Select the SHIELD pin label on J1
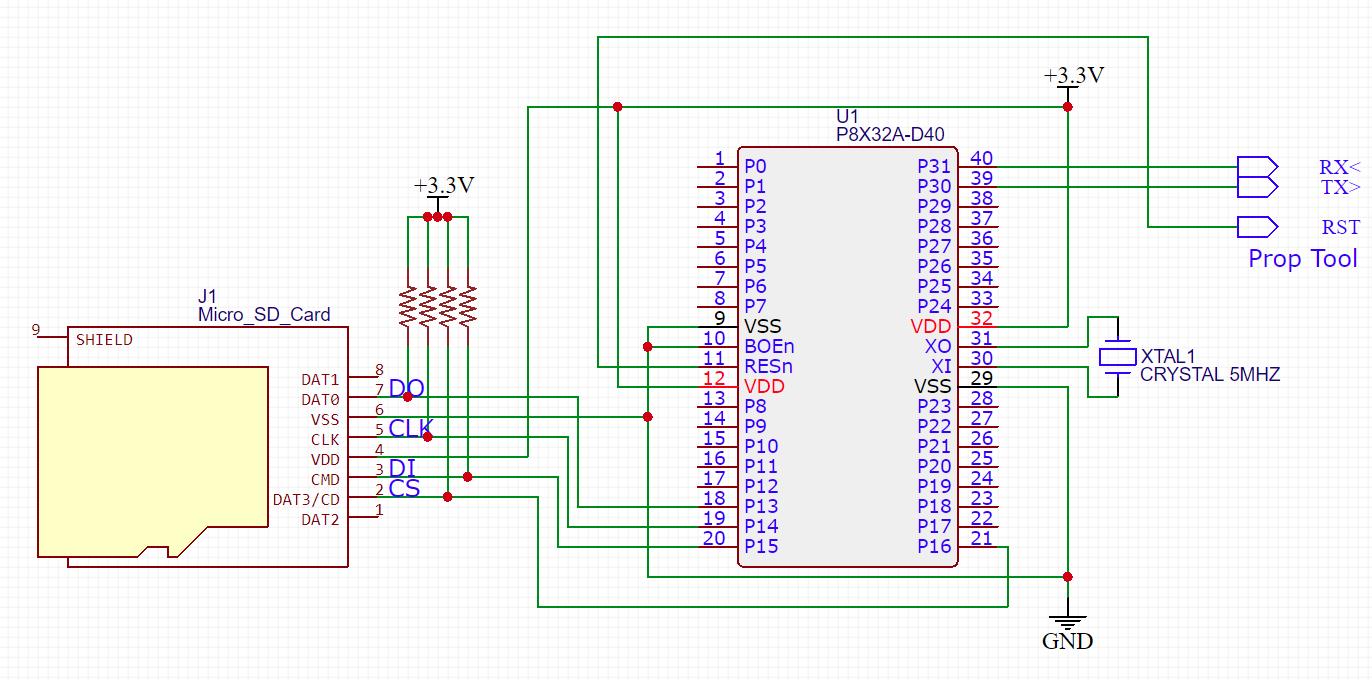1372x681 pixels. (104, 340)
